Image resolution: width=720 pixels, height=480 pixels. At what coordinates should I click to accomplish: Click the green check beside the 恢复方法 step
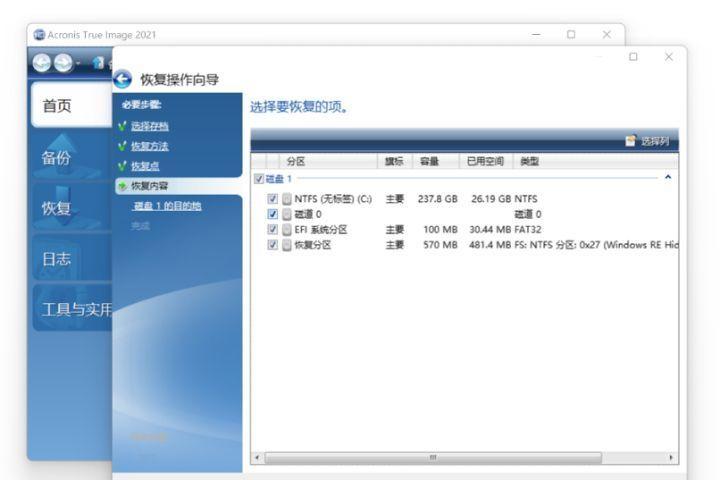click(122, 146)
